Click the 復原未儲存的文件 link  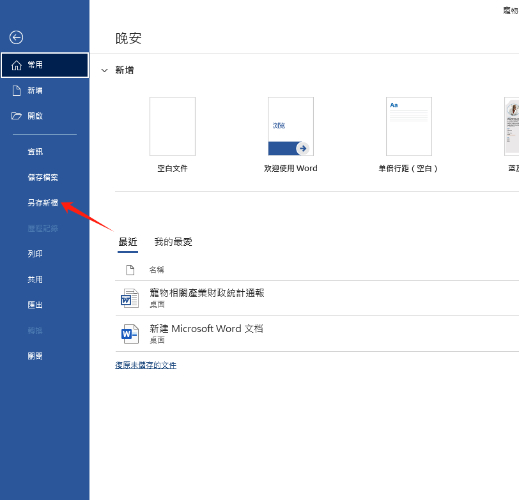[146, 365]
